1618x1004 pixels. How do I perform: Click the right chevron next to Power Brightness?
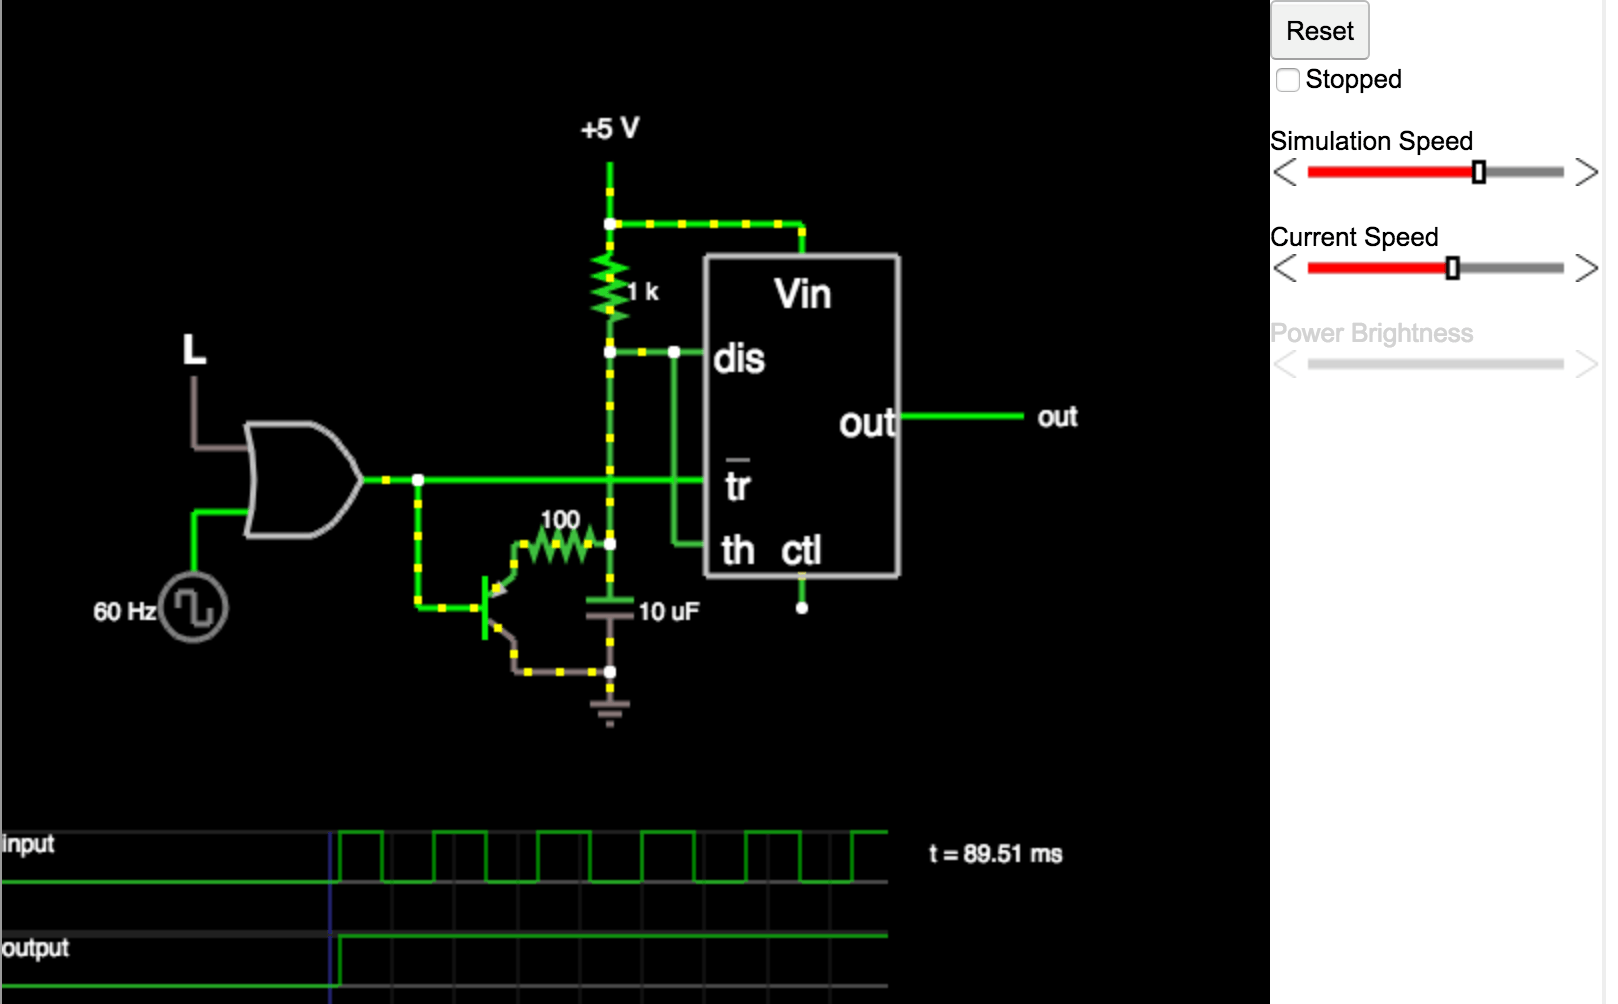pyautogui.click(x=1587, y=364)
